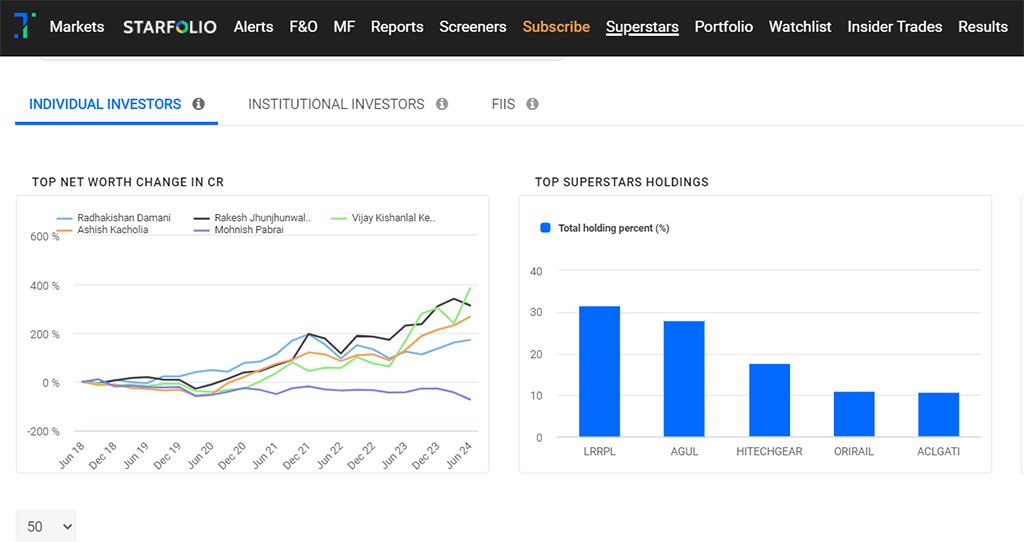Open the MF section
Screen dimensions: 1024x542
pos(344,27)
